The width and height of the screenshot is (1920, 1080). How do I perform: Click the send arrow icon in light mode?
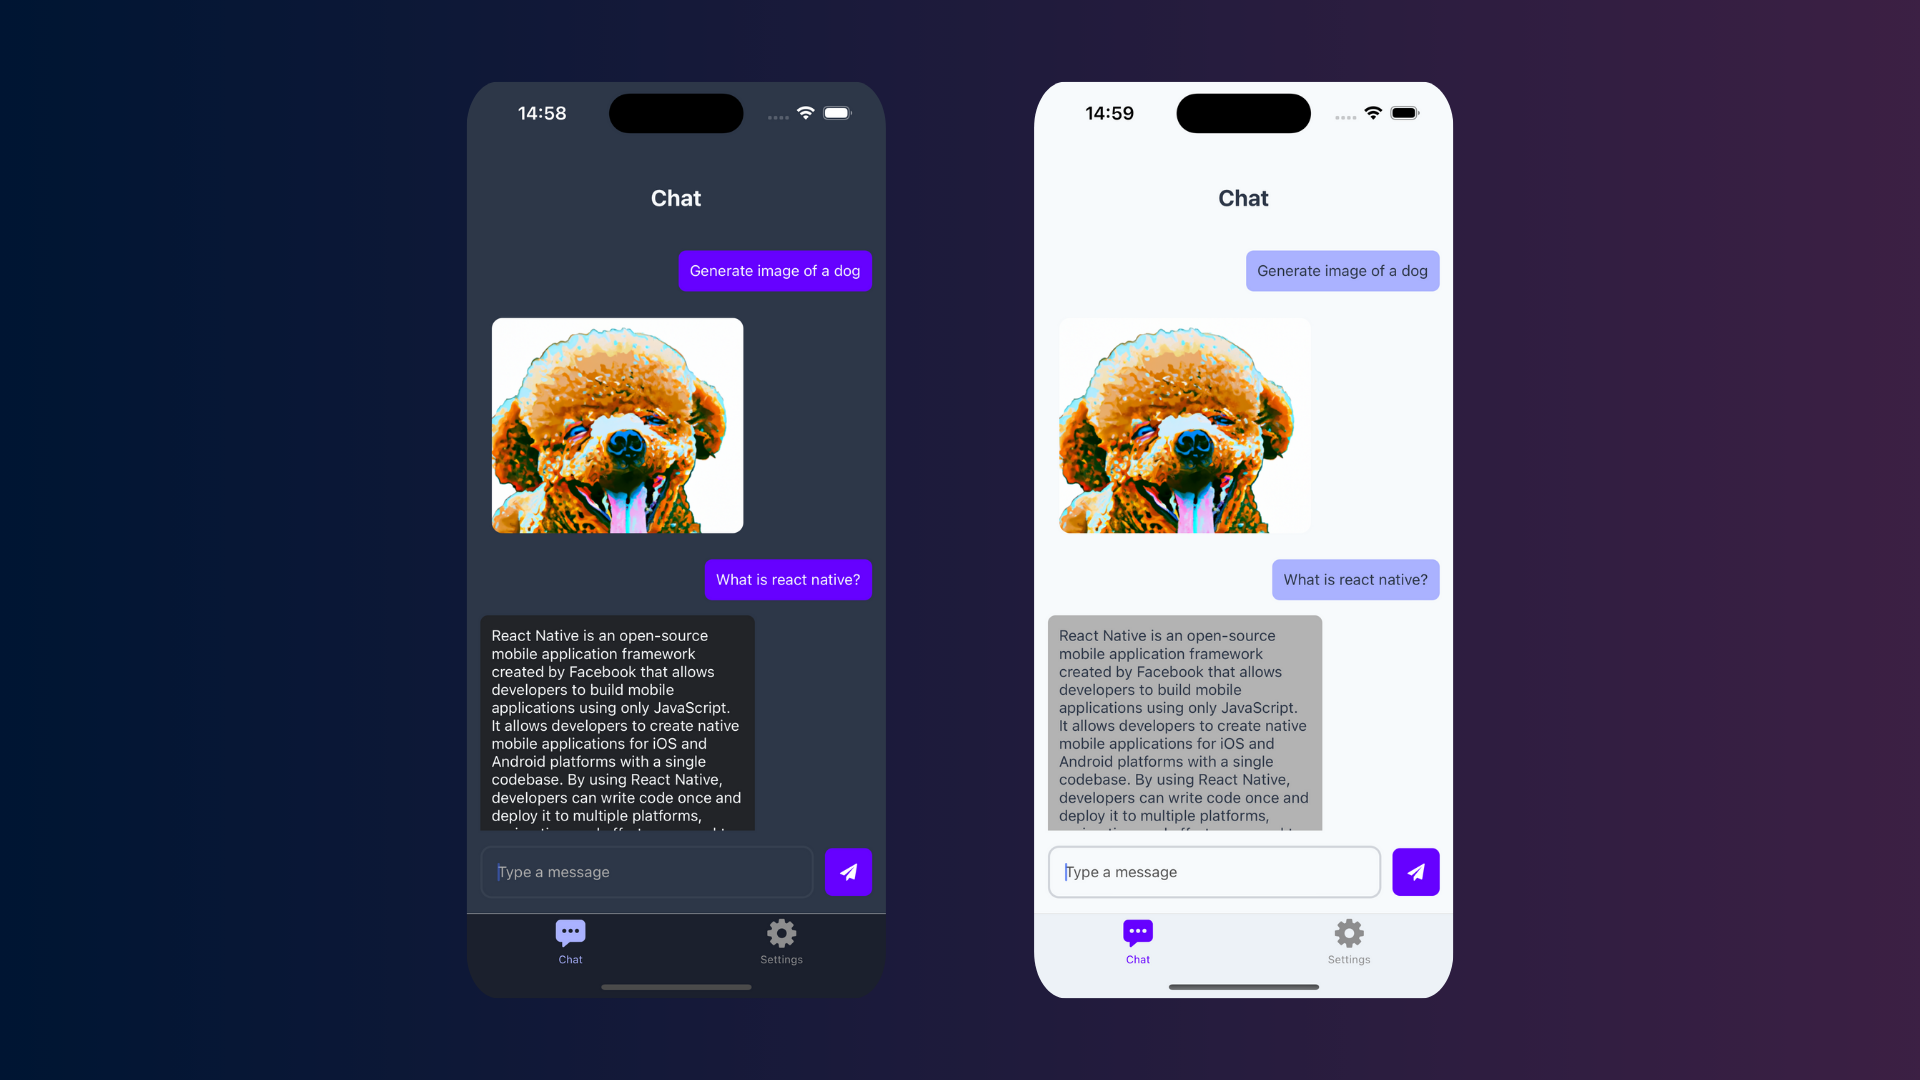(x=1416, y=872)
